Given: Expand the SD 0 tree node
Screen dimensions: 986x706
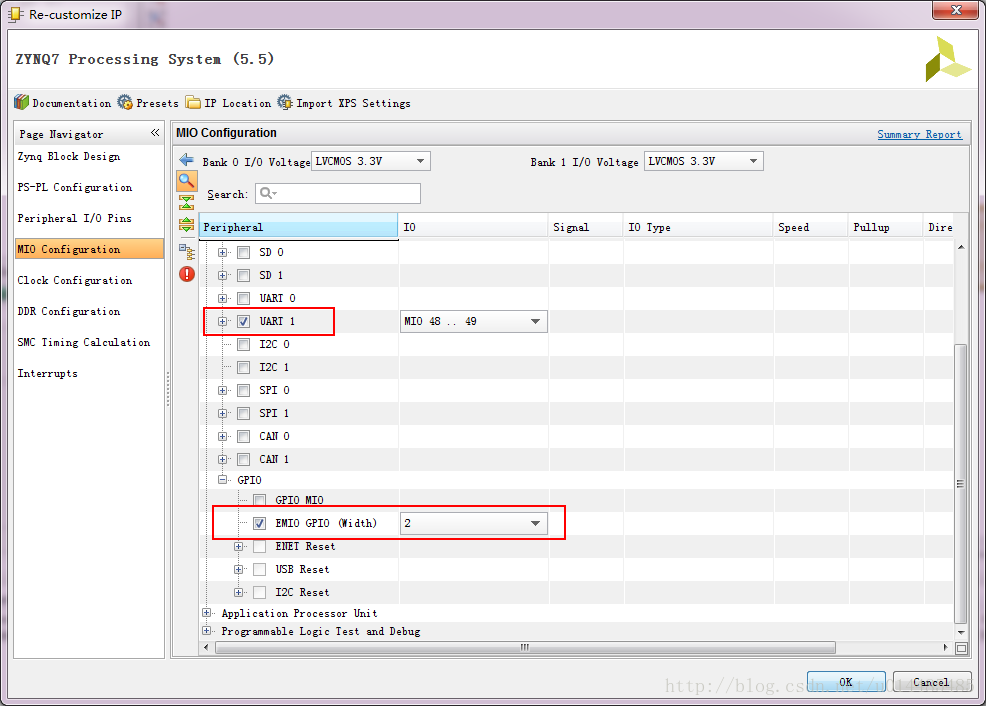Looking at the screenshot, I should point(223,253).
